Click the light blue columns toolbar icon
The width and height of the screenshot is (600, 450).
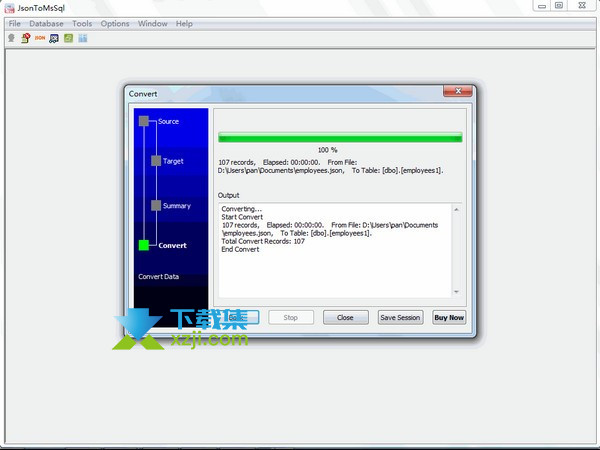83,38
